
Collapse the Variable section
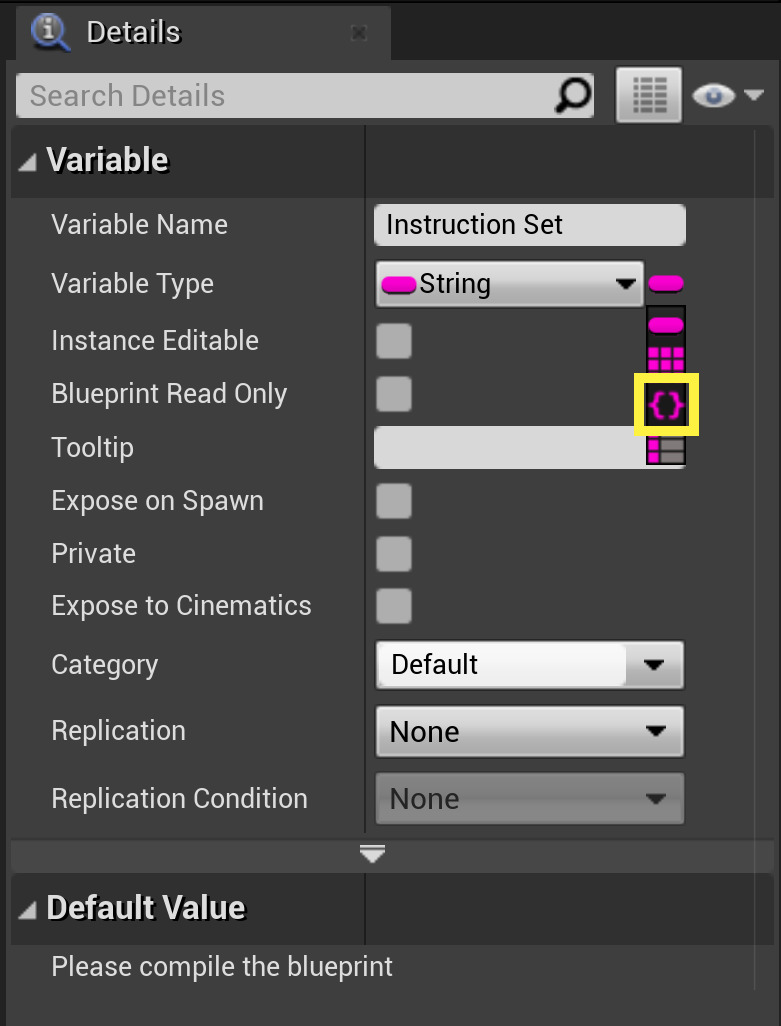28,160
